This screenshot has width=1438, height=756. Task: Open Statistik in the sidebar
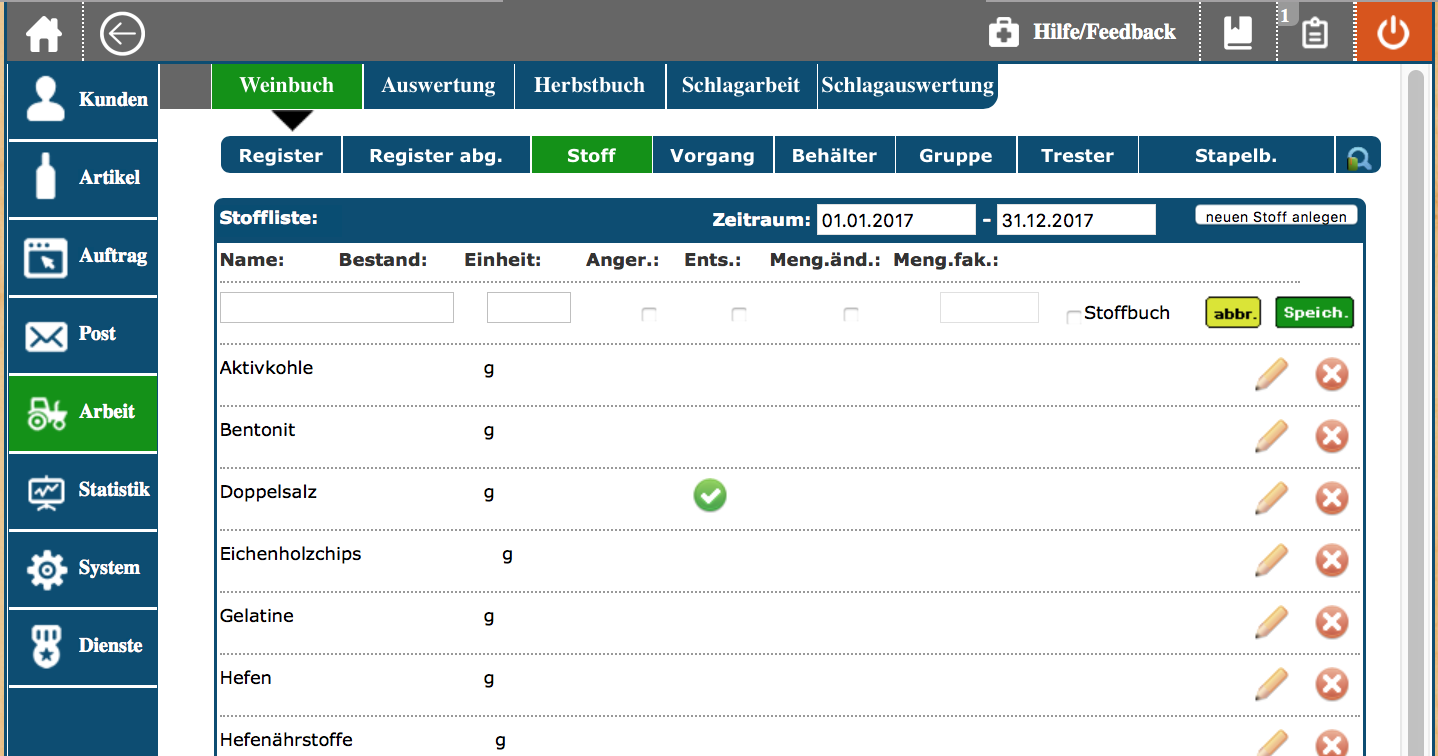point(83,490)
